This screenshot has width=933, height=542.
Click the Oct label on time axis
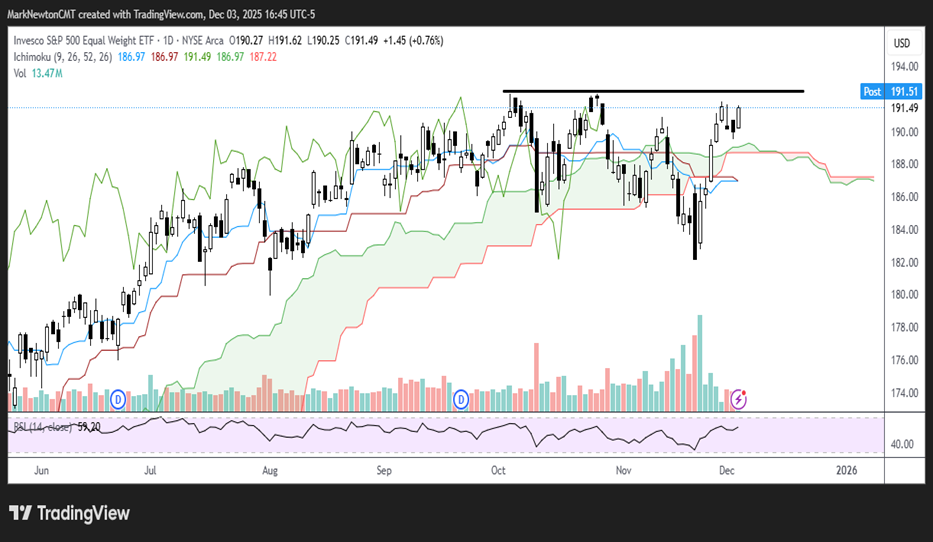pyautogui.click(x=499, y=469)
